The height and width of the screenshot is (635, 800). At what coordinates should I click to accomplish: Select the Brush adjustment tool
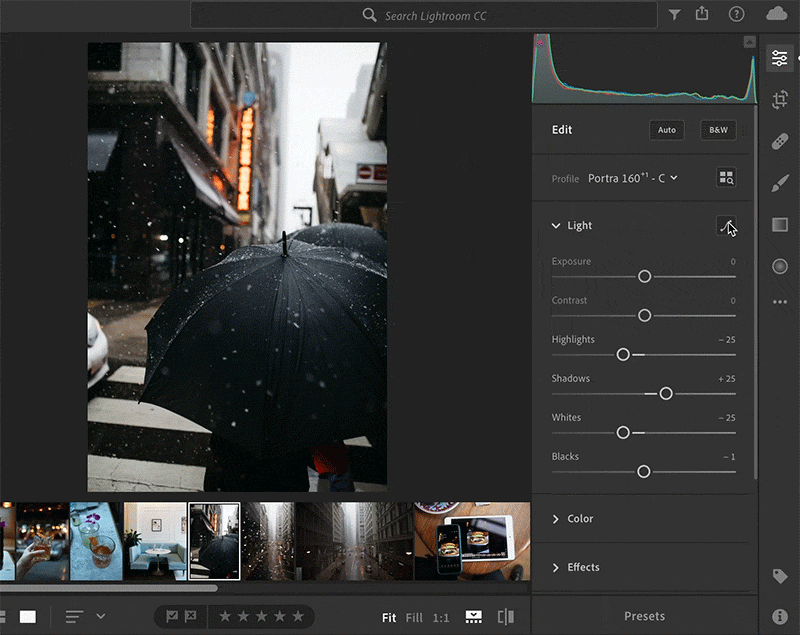[x=780, y=183]
